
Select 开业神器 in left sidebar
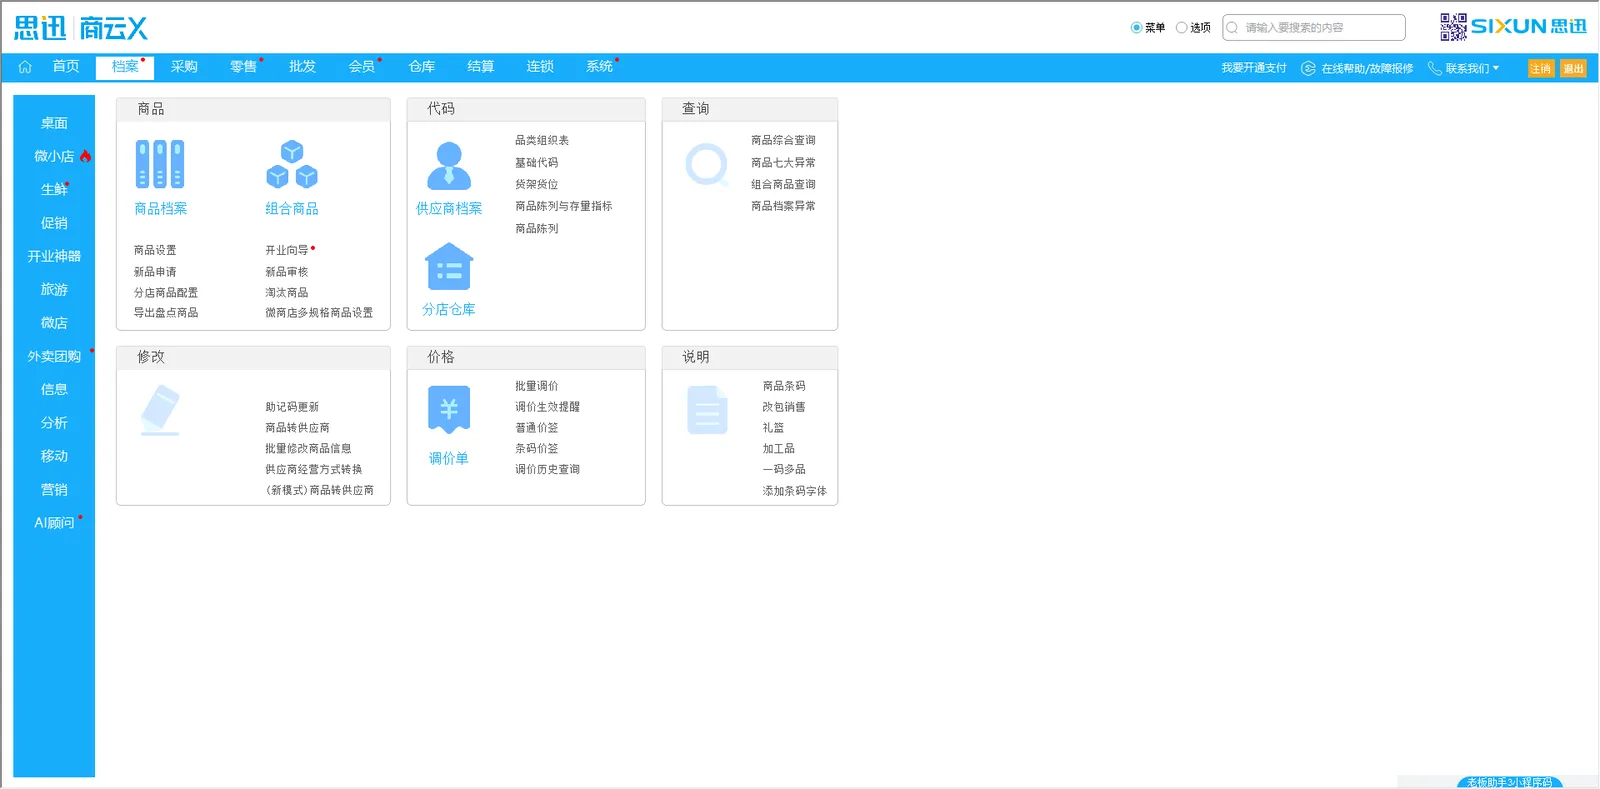coord(54,256)
